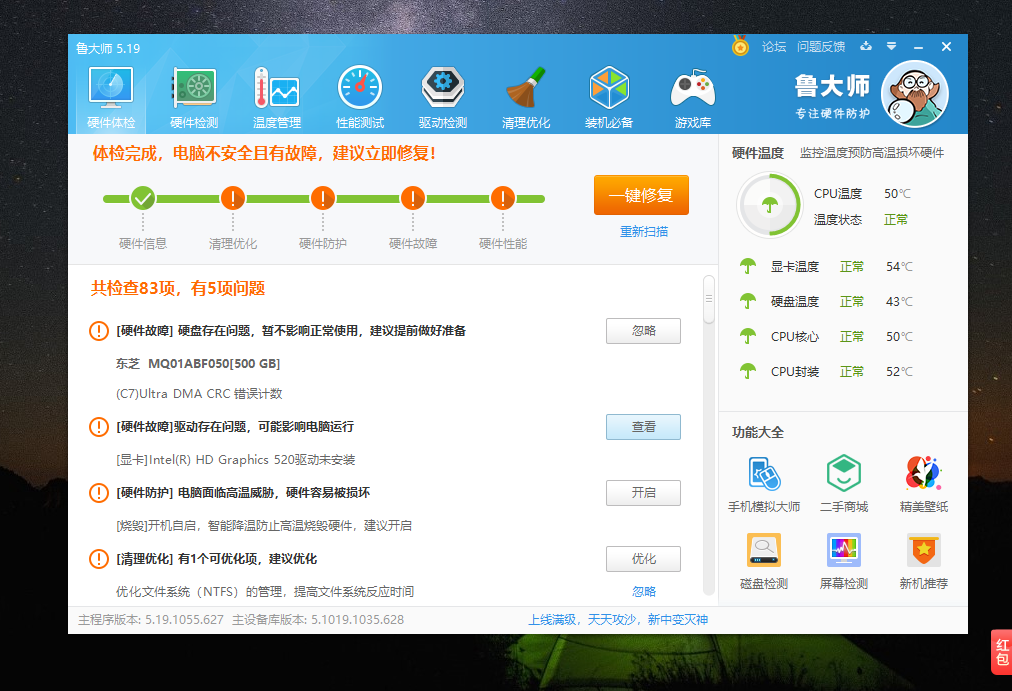Open 驱动检测 tab
Image resolution: width=1012 pixels, height=691 pixels.
pyautogui.click(x=443, y=97)
